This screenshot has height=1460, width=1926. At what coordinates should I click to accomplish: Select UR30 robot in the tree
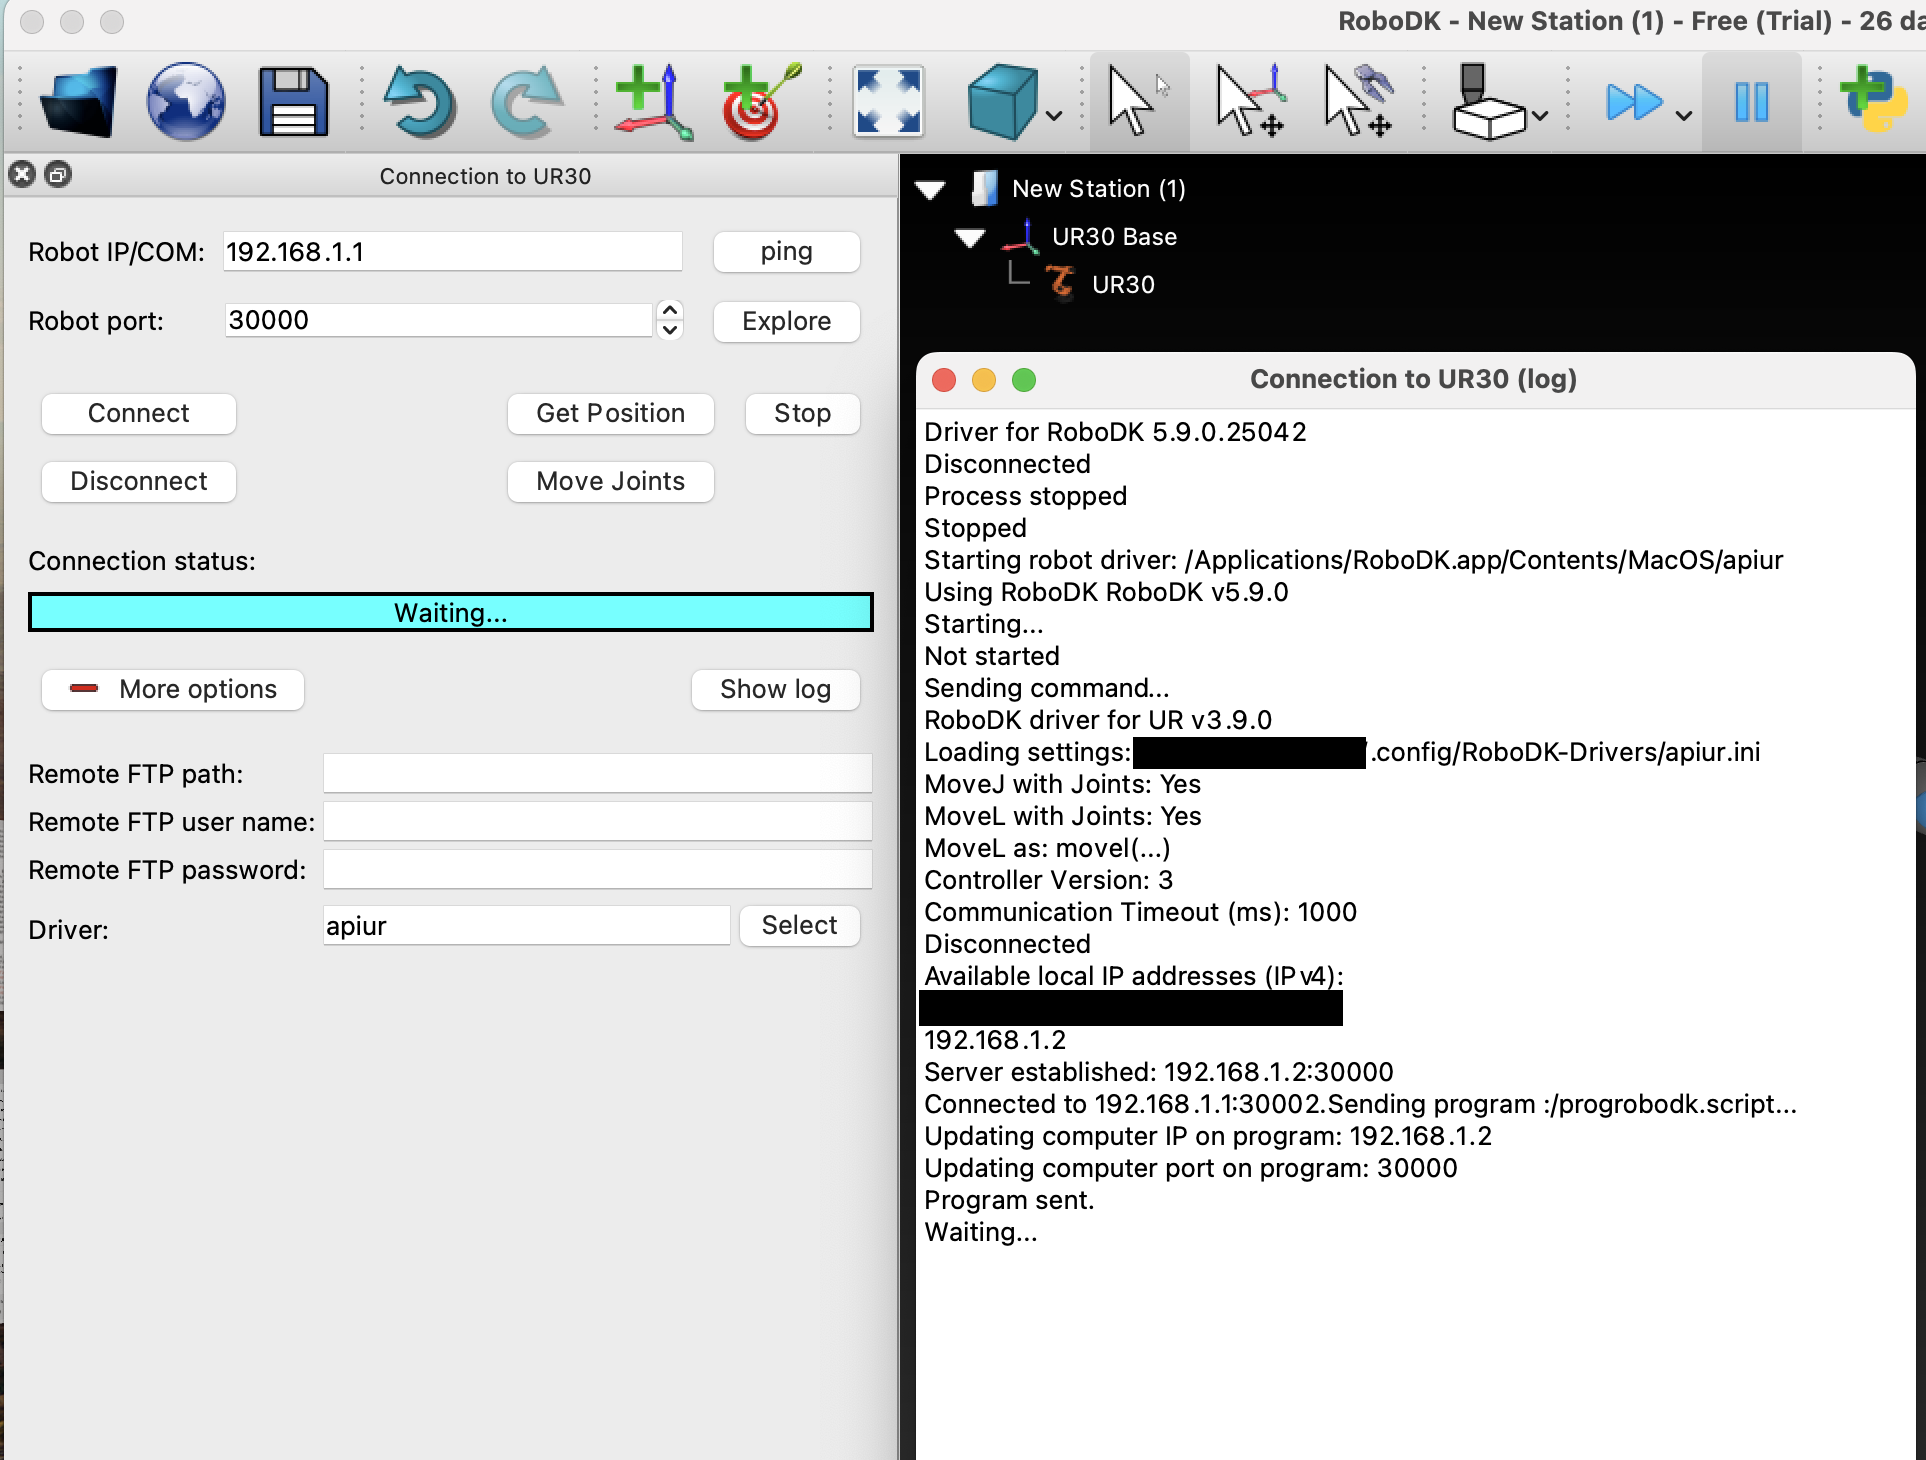[x=1122, y=285]
